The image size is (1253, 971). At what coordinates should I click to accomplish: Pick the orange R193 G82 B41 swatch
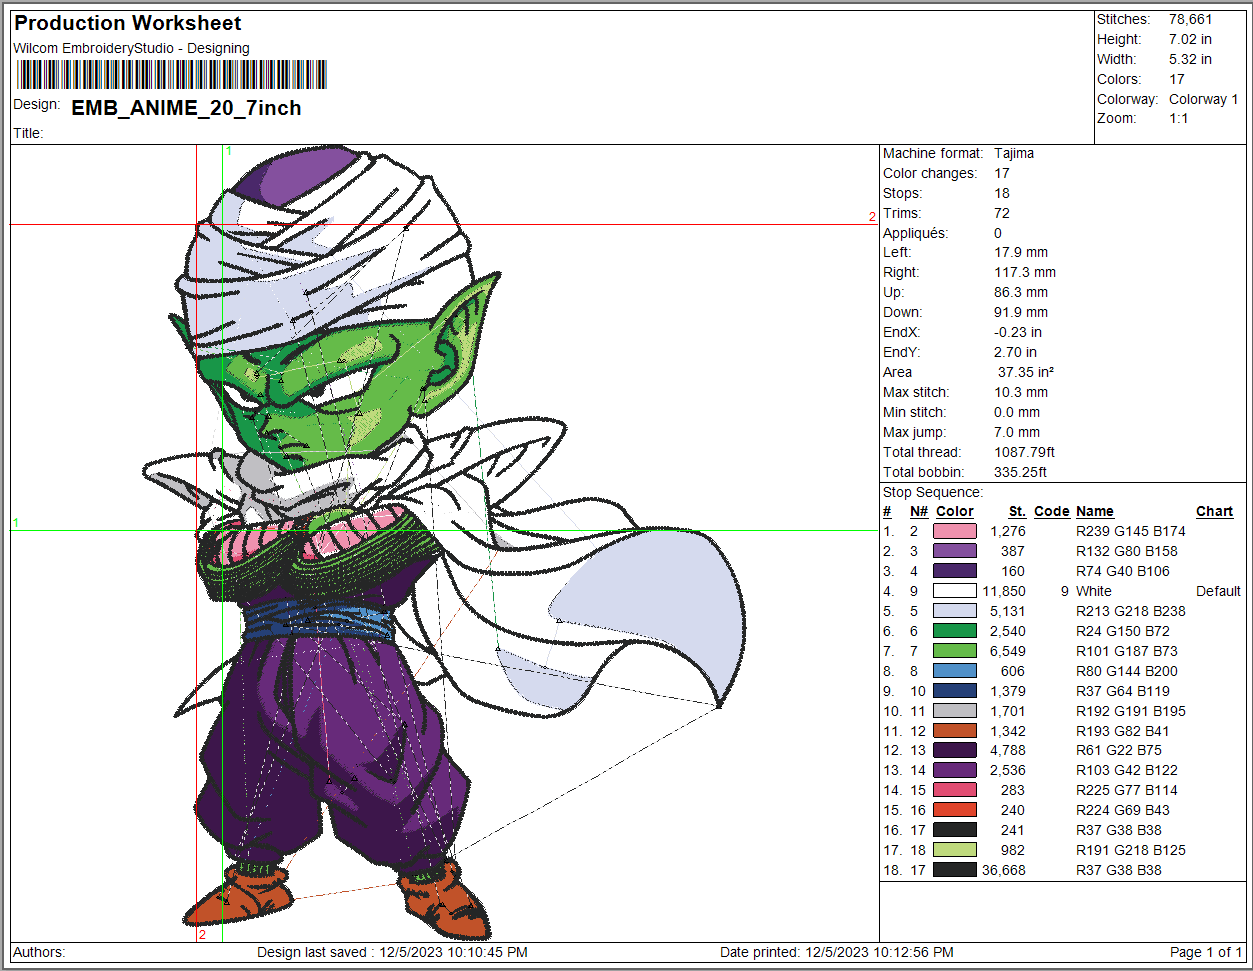click(x=954, y=731)
